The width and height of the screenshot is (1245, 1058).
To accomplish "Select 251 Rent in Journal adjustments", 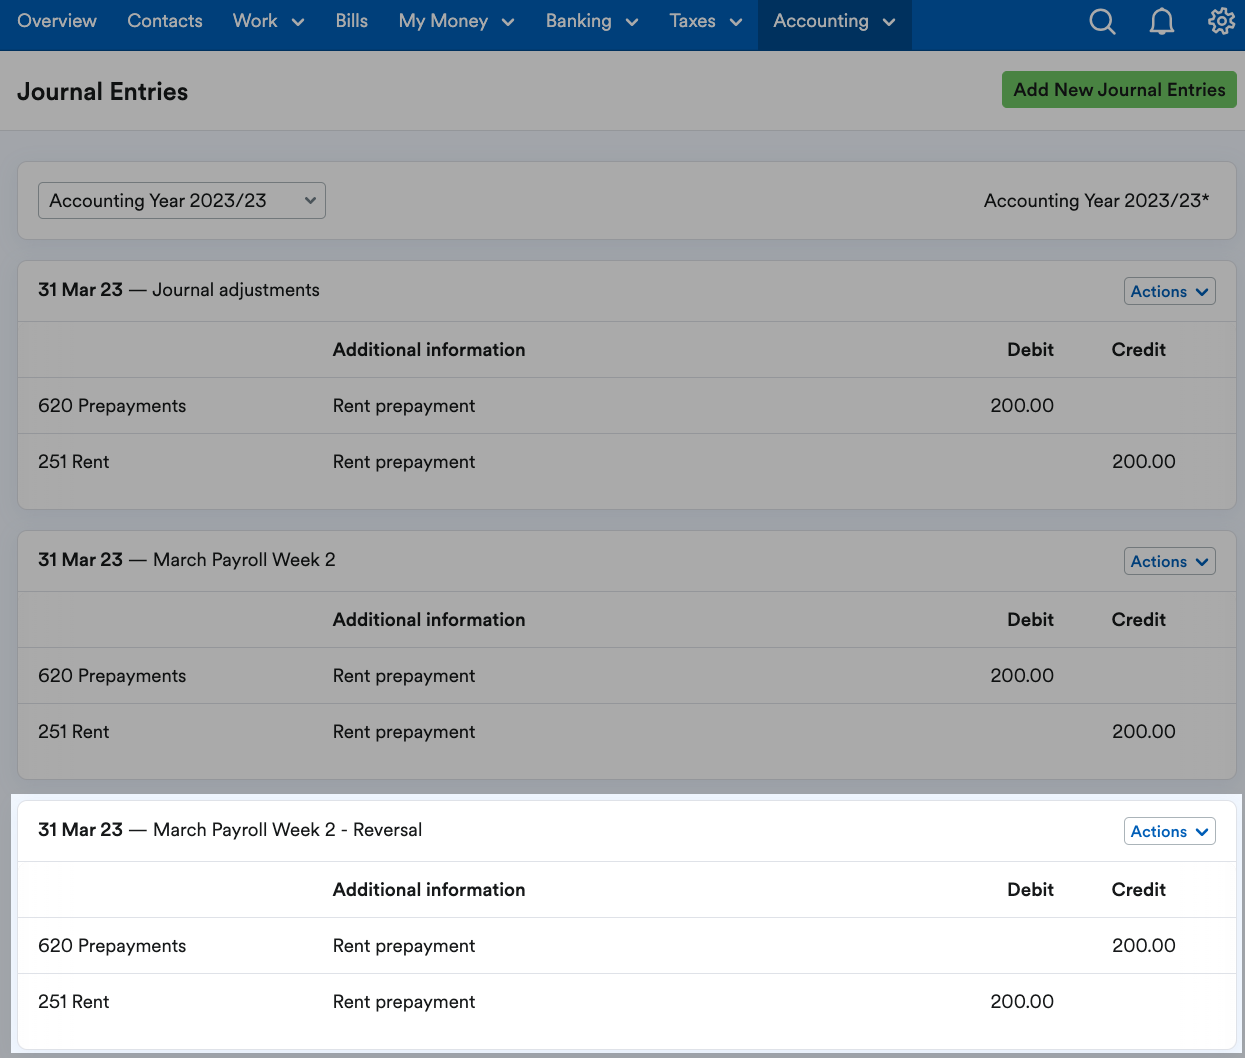I will (74, 462).
